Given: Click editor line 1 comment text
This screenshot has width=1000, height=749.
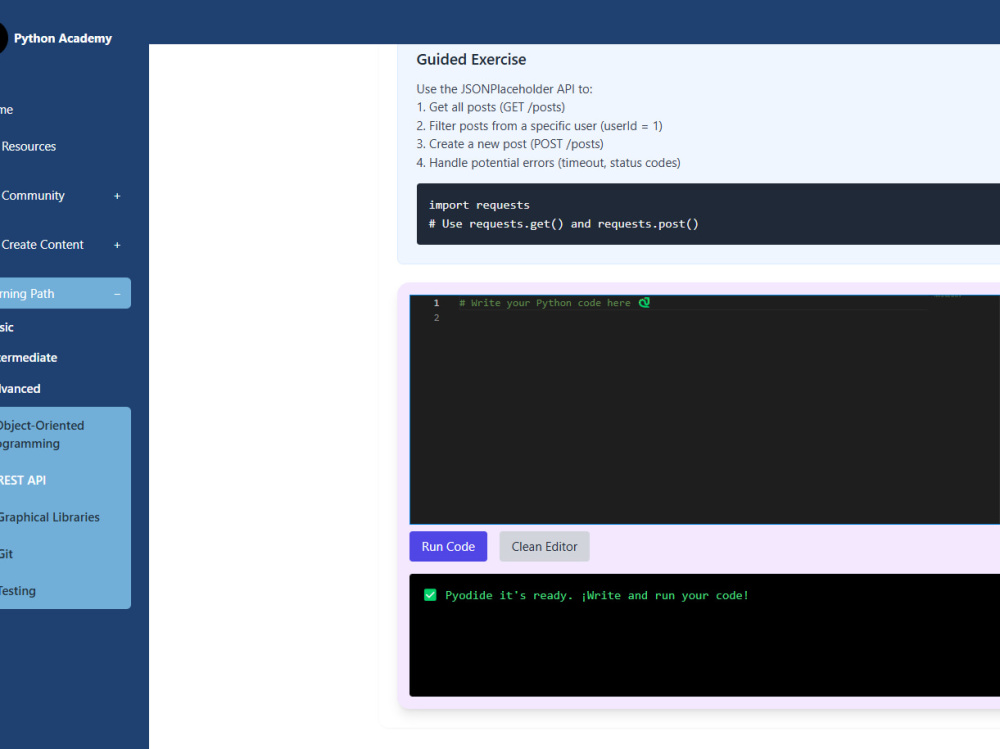Looking at the screenshot, I should click(545, 303).
